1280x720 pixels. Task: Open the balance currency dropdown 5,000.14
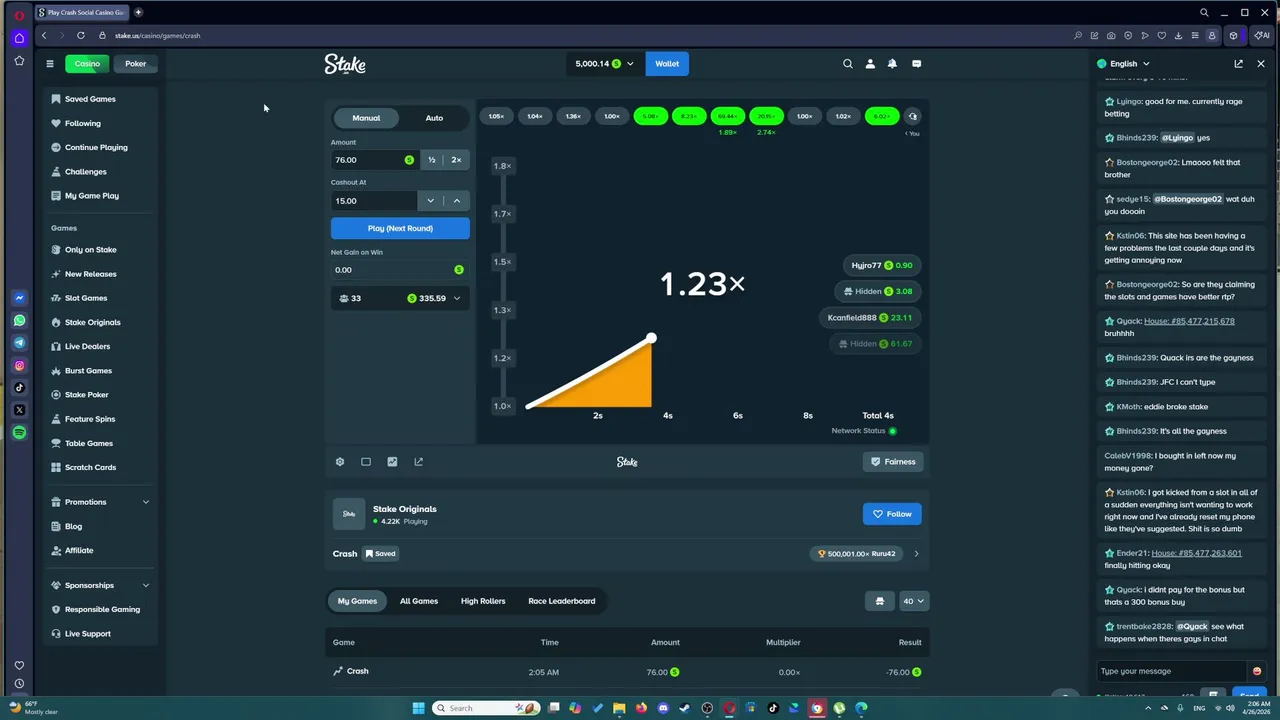(604, 64)
